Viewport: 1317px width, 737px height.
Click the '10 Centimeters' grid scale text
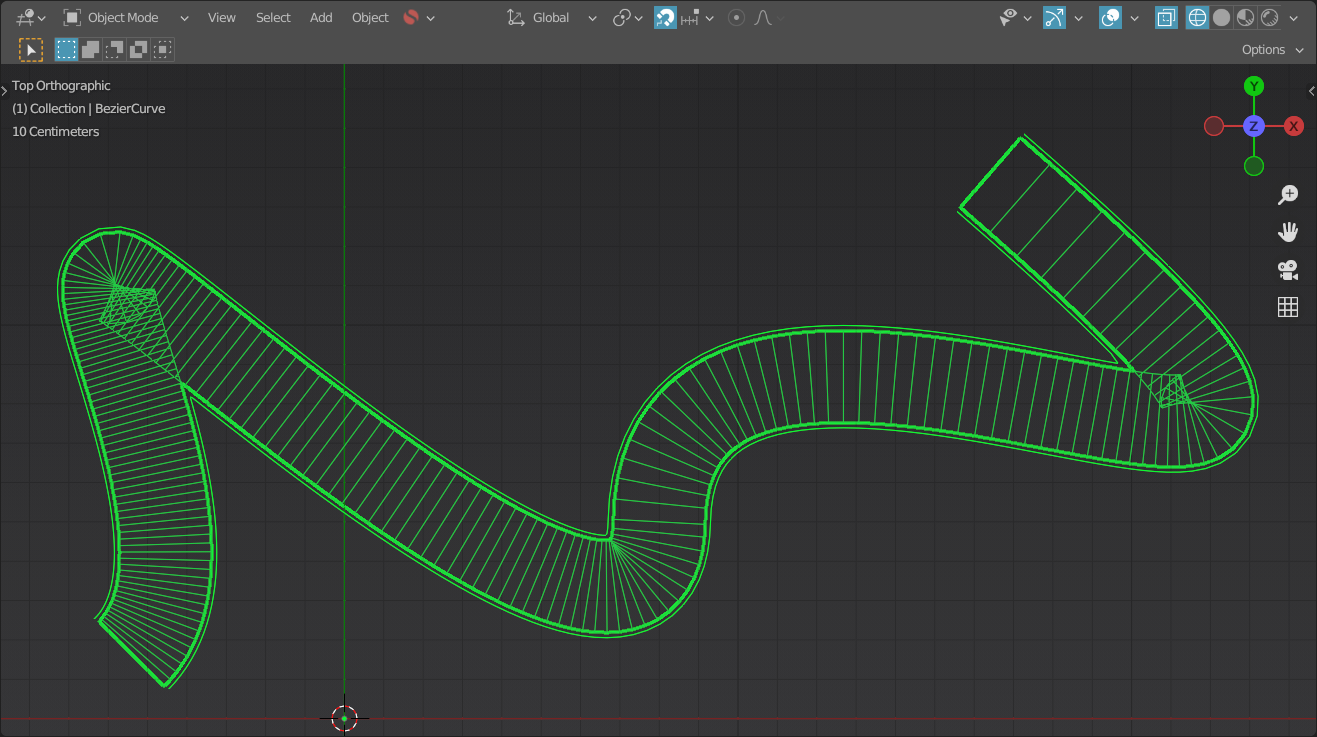(55, 132)
